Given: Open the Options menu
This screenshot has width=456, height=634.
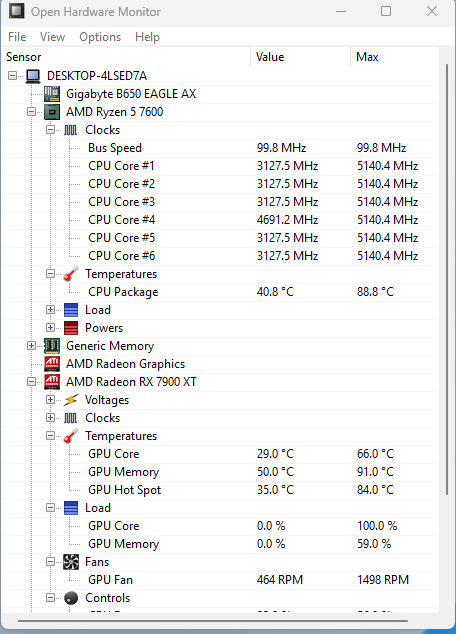Looking at the screenshot, I should 100,37.
